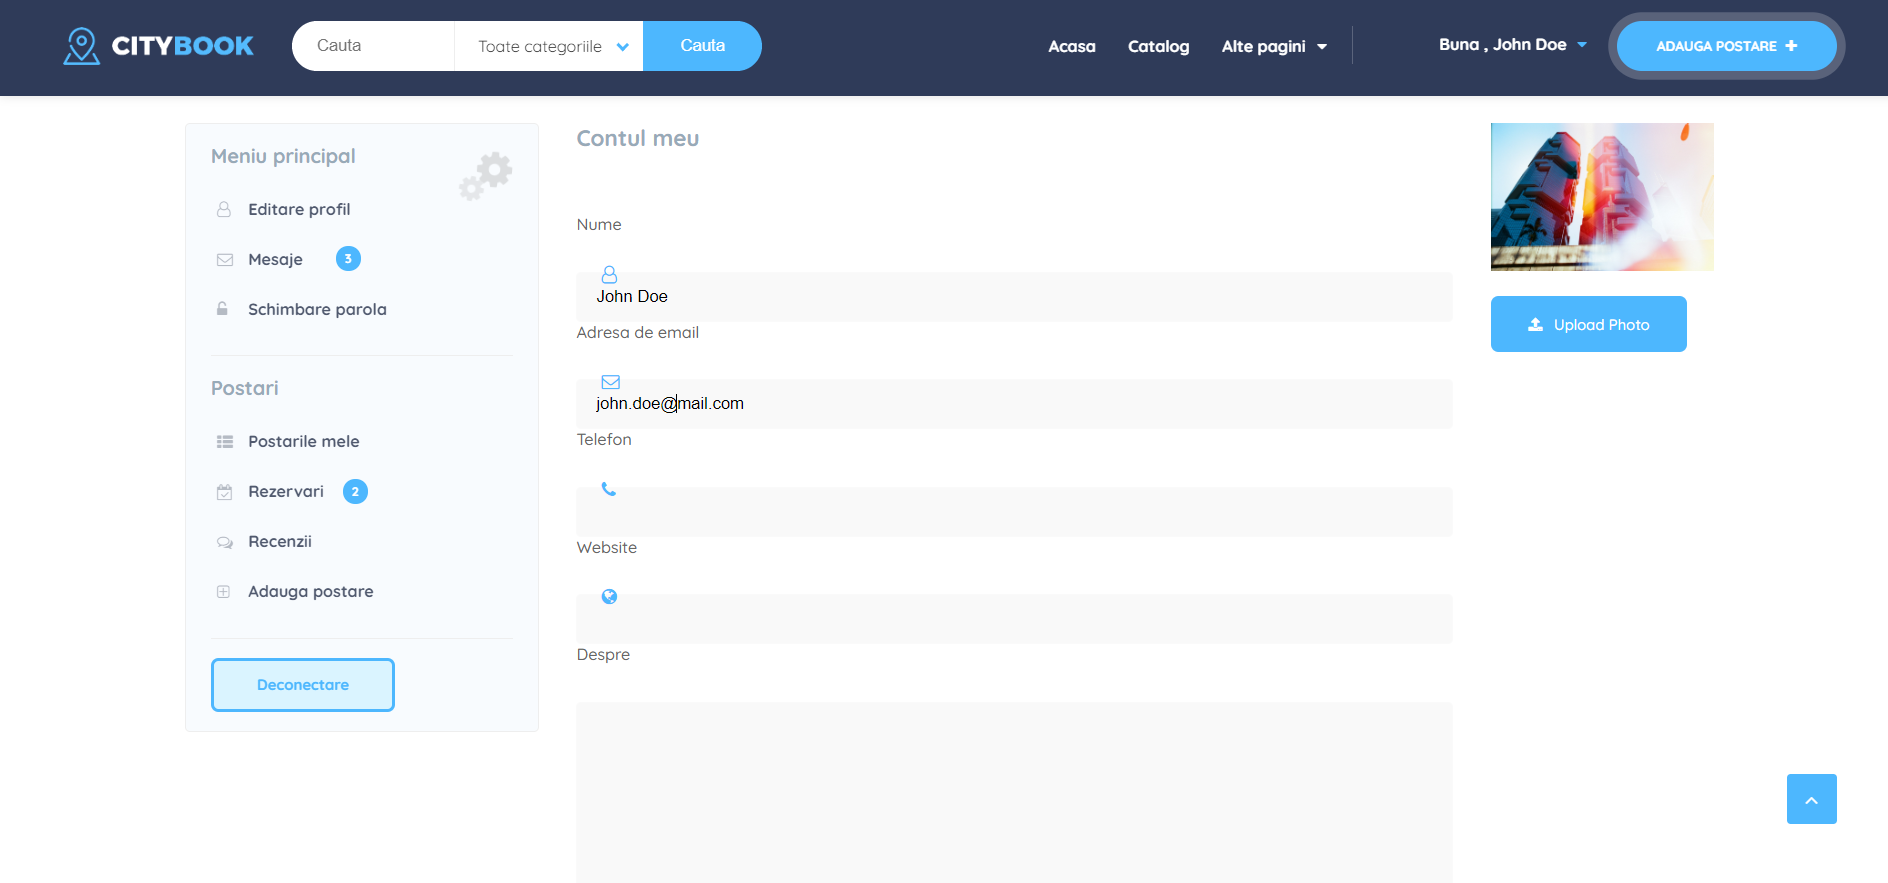
Task: Click the profile photo thumbnail
Action: [1601, 197]
